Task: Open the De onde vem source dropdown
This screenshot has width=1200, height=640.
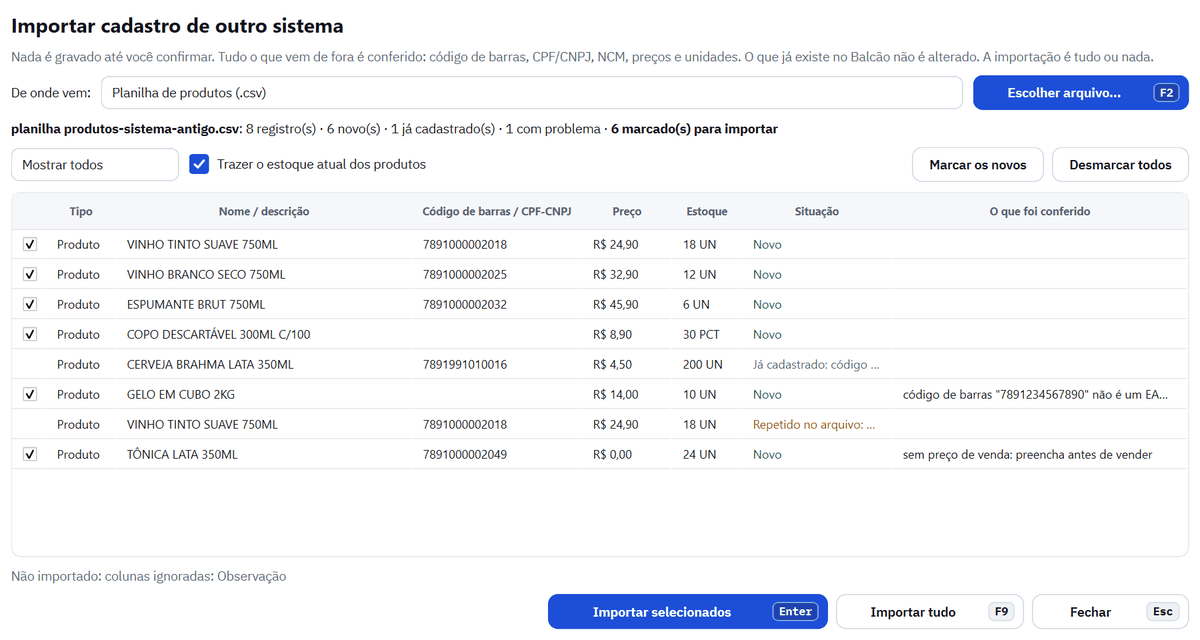Action: coord(532,93)
